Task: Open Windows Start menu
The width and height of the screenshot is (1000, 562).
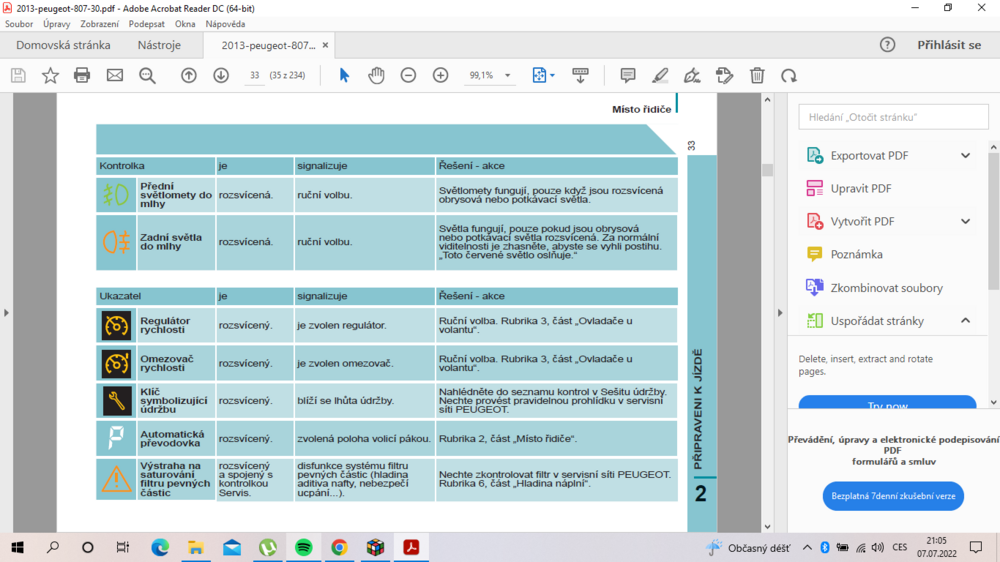Action: point(18,547)
